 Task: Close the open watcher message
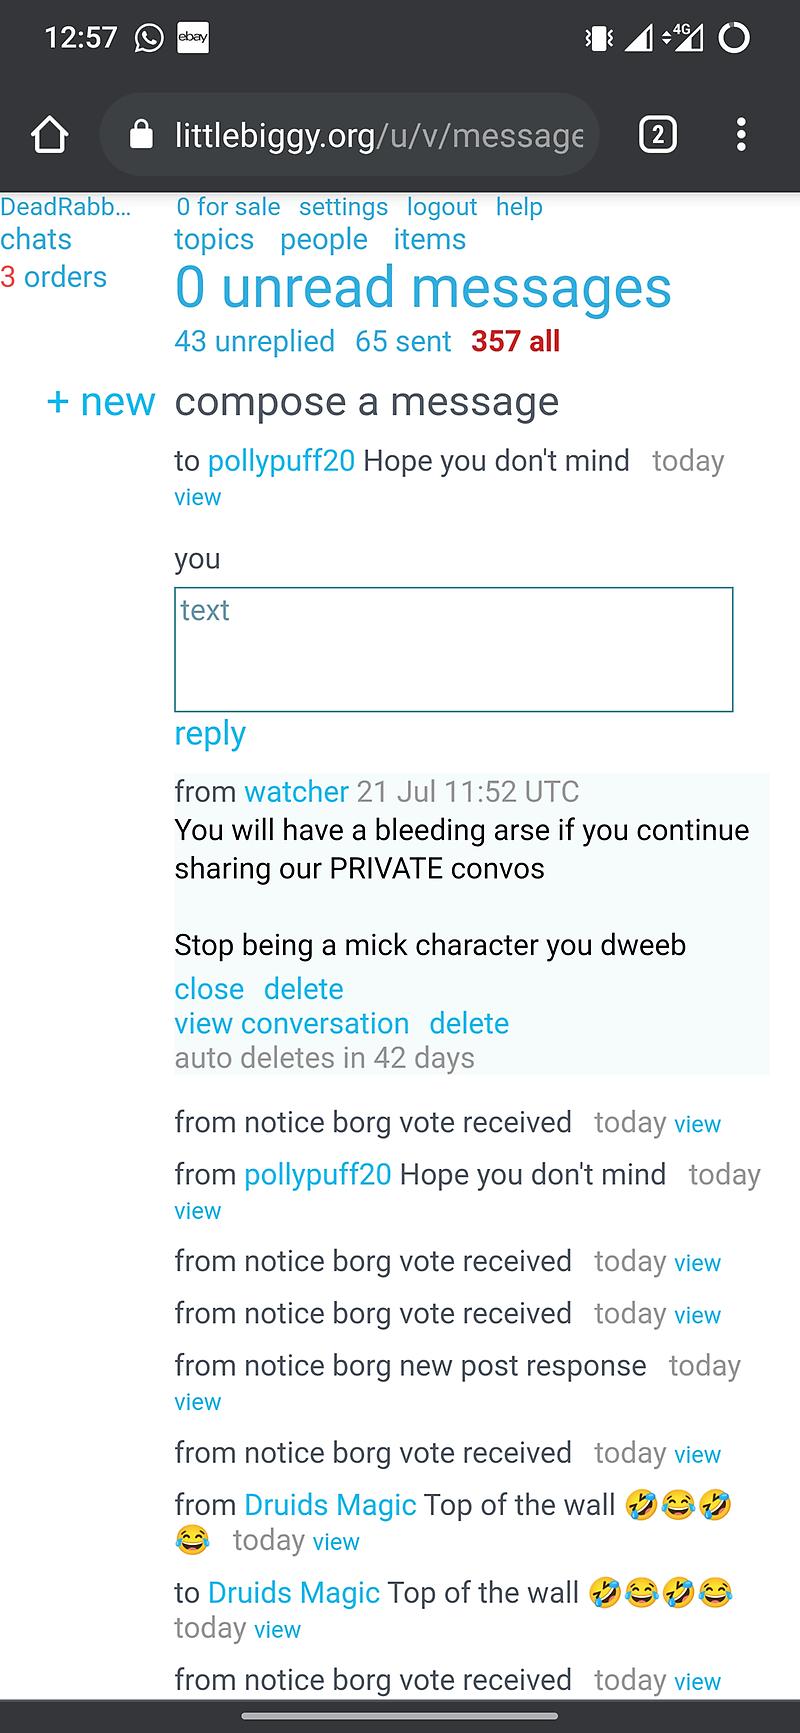(209, 989)
